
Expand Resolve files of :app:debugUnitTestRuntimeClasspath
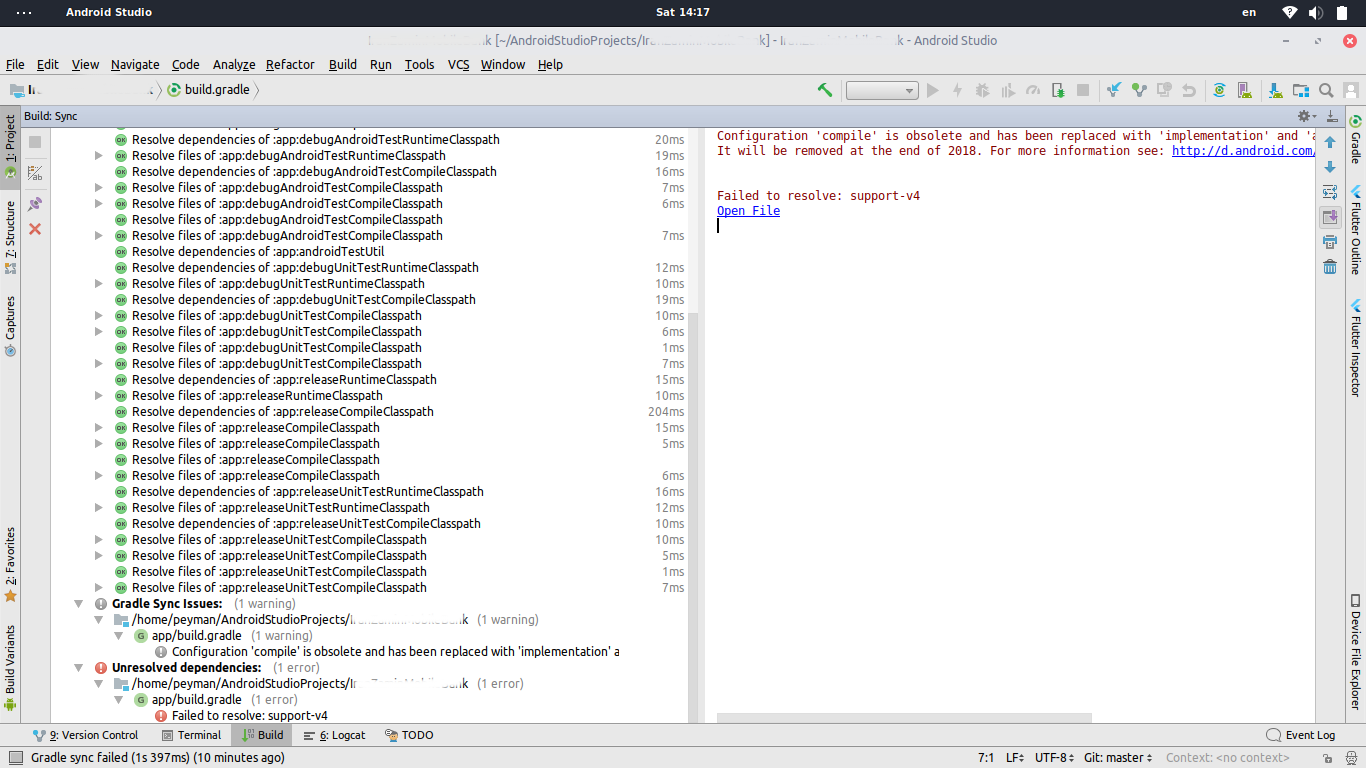[x=98, y=284]
